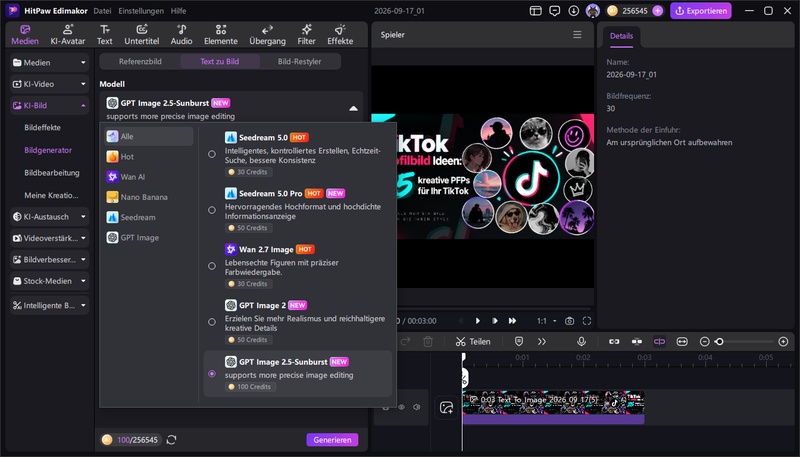
Task: Zoom in the timeline with plus
Action: pos(783,342)
